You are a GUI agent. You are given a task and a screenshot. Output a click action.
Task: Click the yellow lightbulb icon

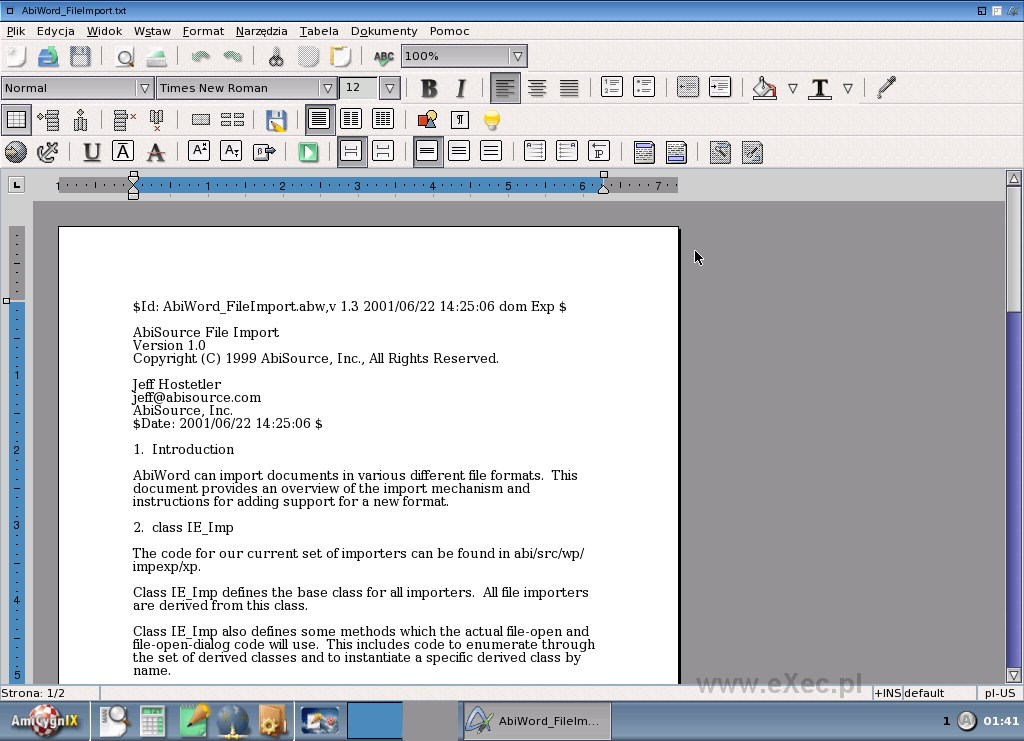[x=492, y=119]
